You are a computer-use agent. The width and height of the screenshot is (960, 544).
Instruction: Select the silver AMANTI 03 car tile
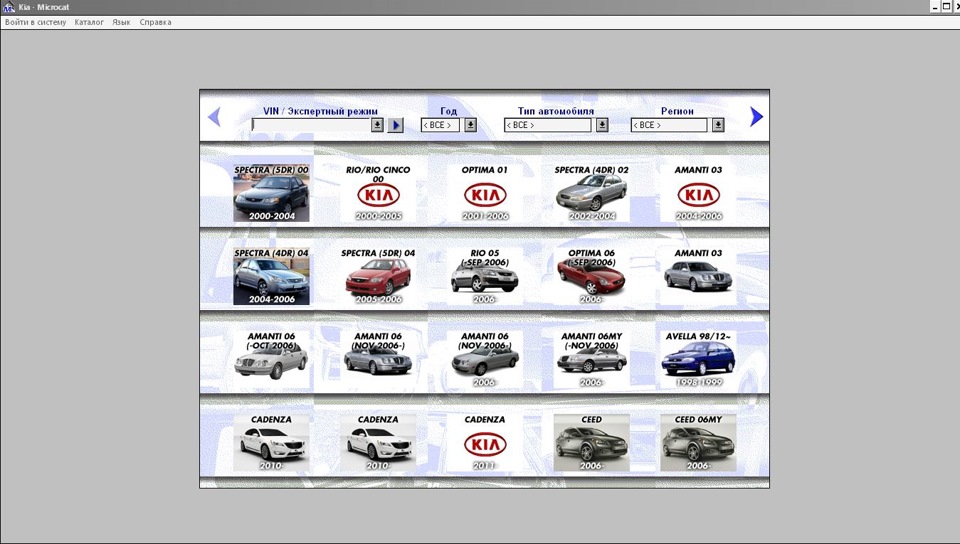point(699,276)
